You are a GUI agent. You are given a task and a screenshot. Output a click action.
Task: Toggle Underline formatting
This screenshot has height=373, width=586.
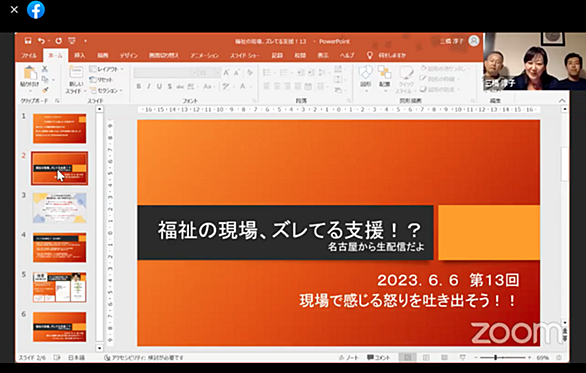point(159,87)
